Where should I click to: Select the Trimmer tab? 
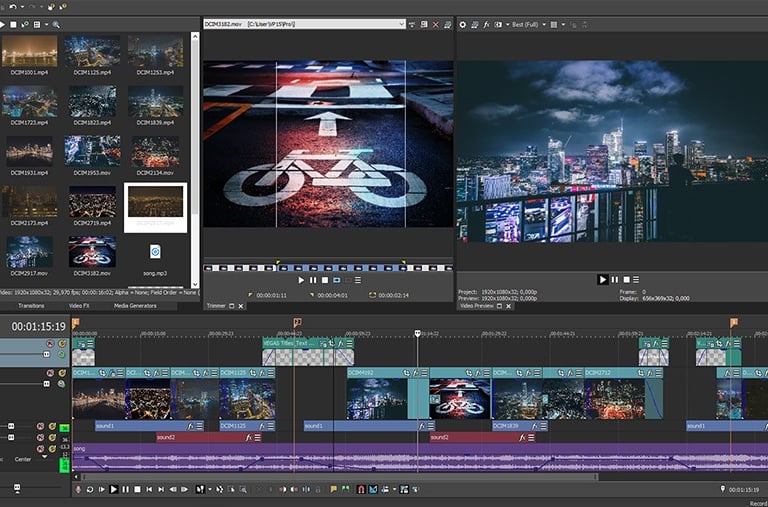(216, 306)
